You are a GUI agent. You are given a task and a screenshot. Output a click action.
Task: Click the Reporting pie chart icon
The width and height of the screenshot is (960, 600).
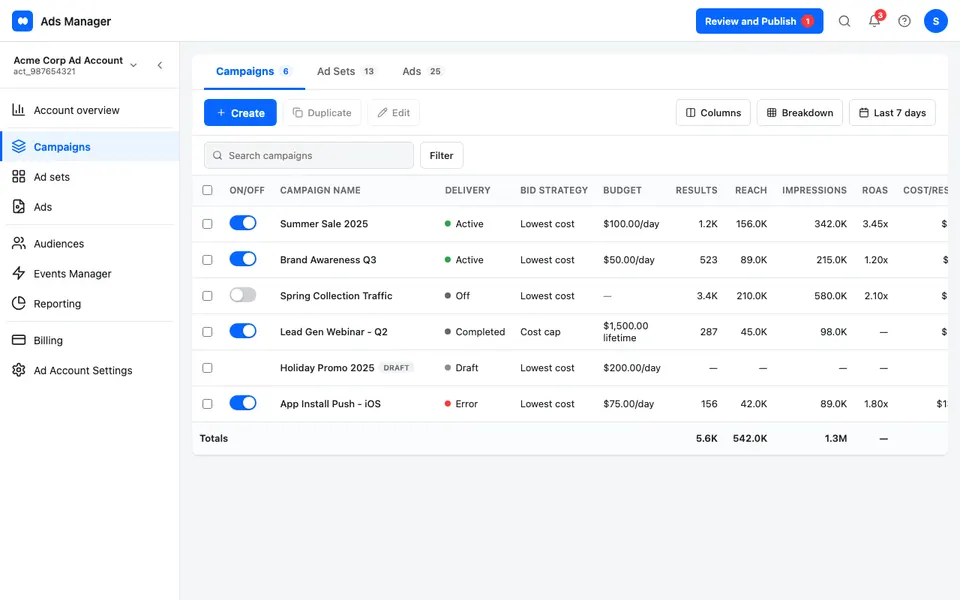[19, 303]
